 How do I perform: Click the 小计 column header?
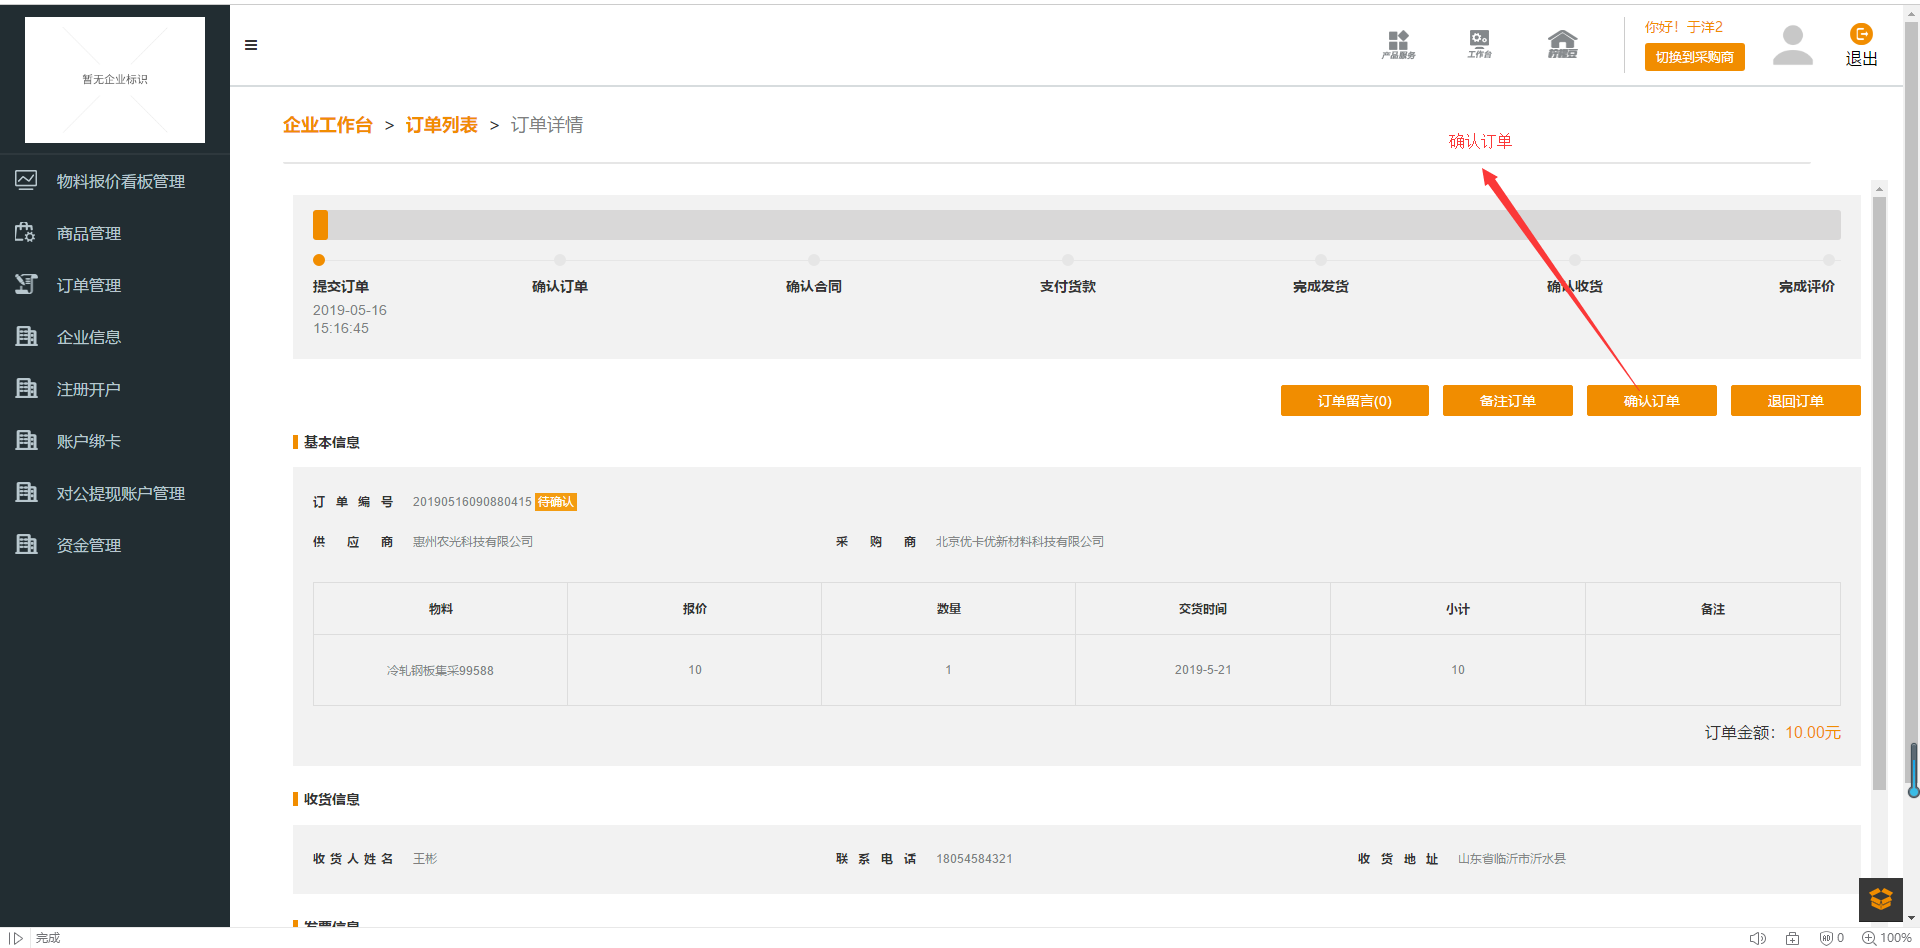pos(1458,609)
